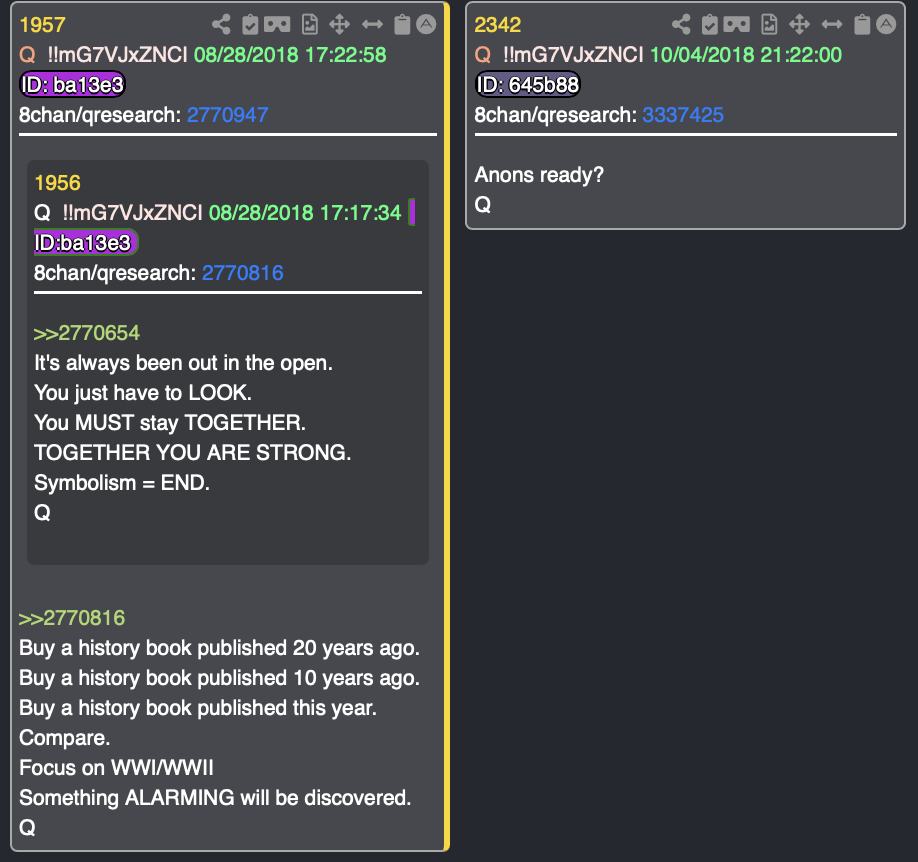Image resolution: width=918 pixels, height=862 pixels.
Task: Collapse post 2342 with the circled caret
Action: [x=885, y=25]
